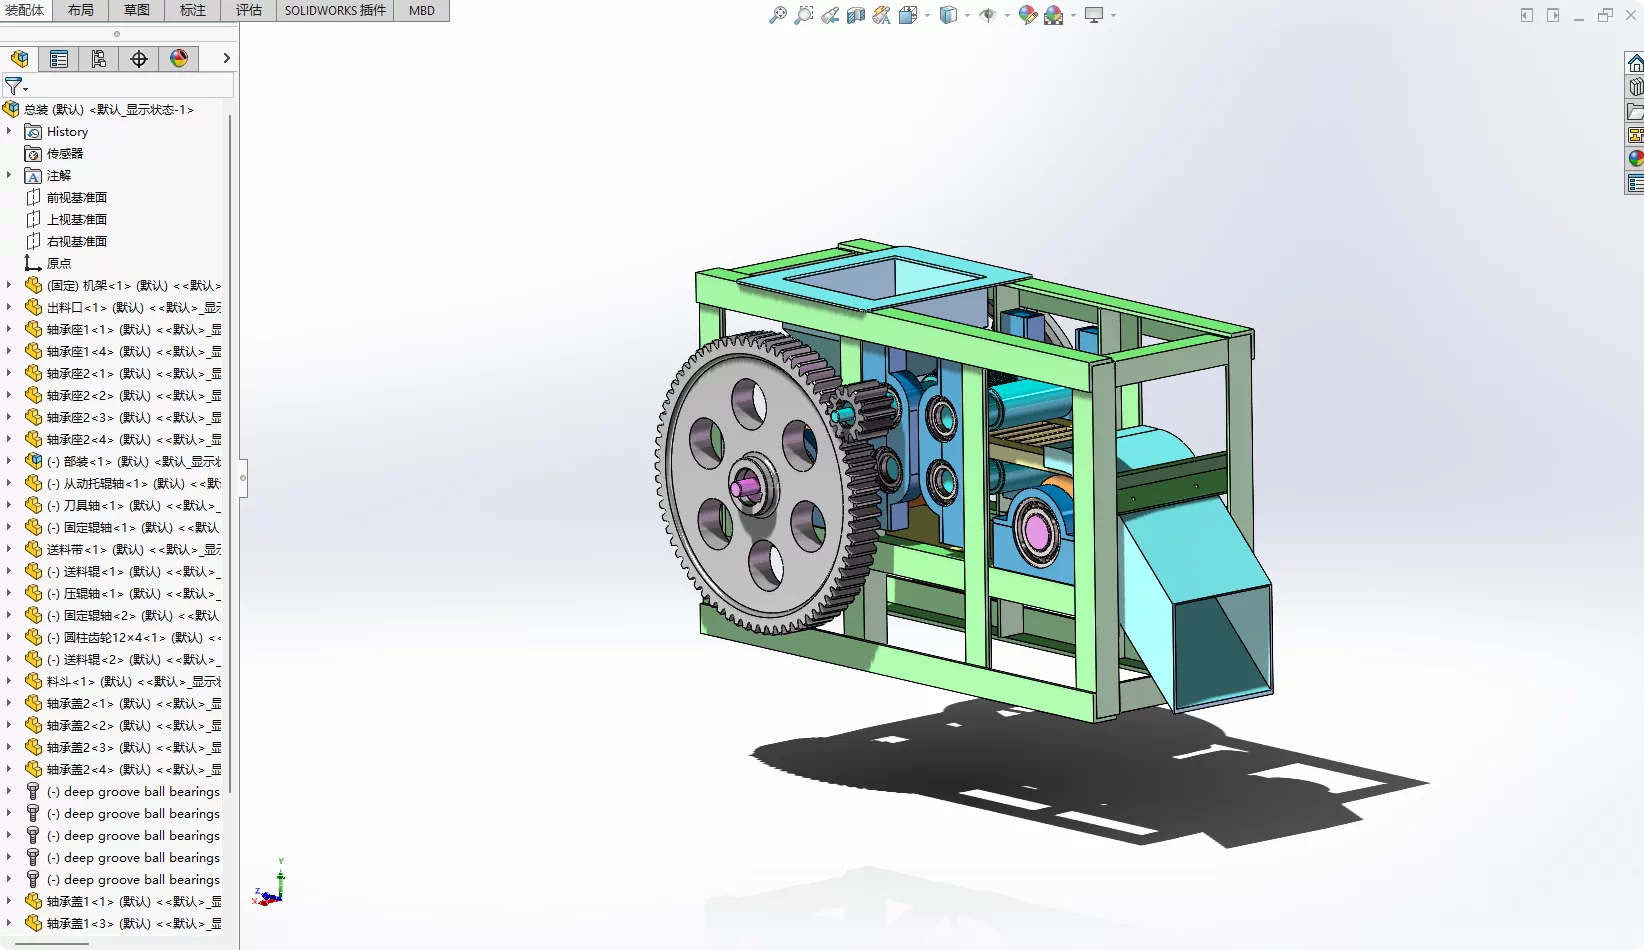Click the View Settings monitor icon
This screenshot has height=950, width=1644.
tap(1094, 15)
